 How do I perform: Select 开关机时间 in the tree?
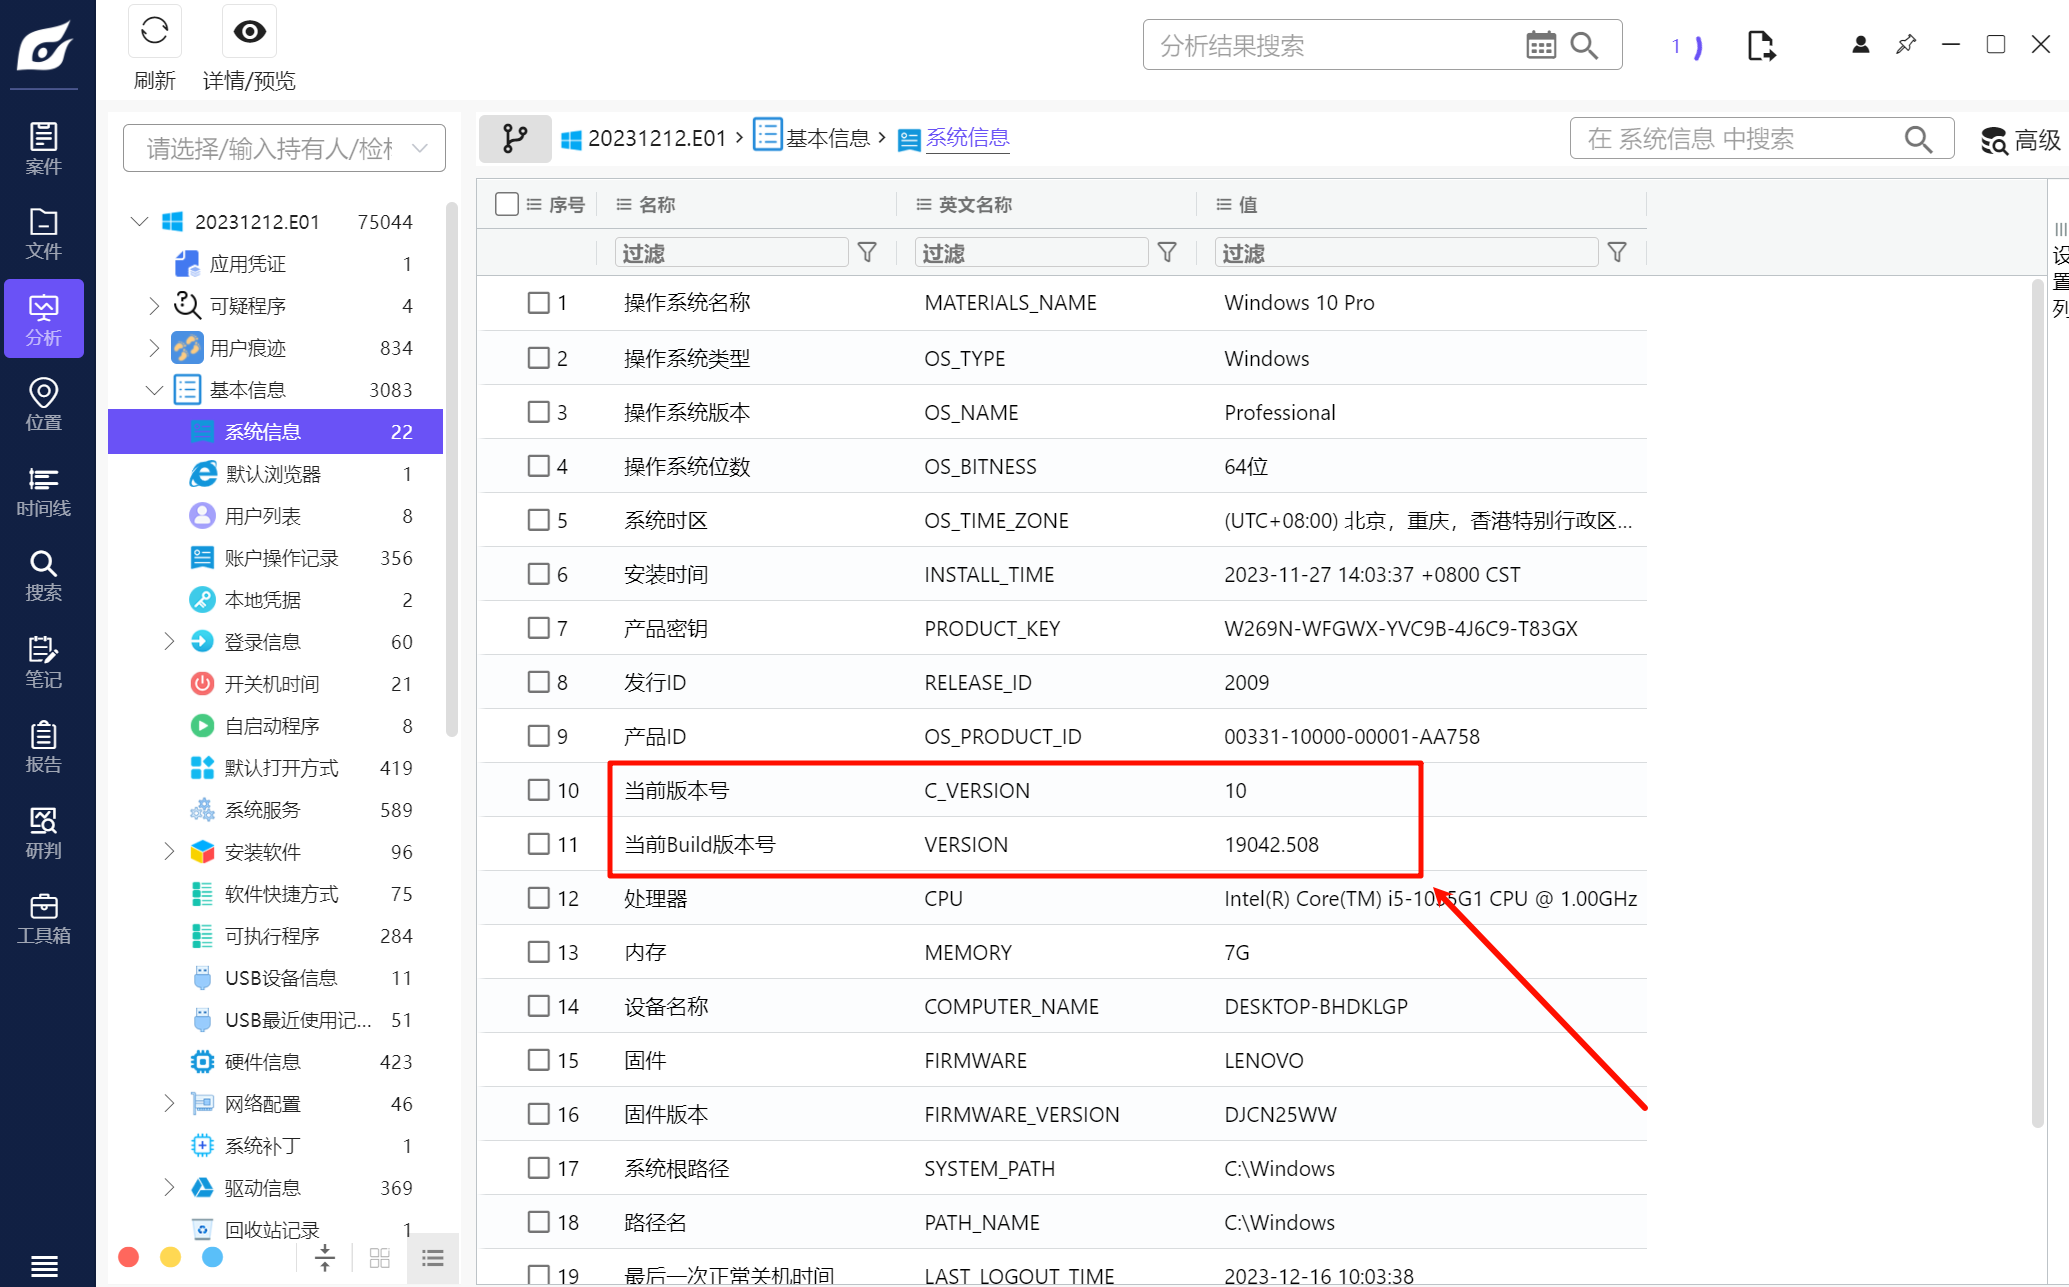[271, 684]
